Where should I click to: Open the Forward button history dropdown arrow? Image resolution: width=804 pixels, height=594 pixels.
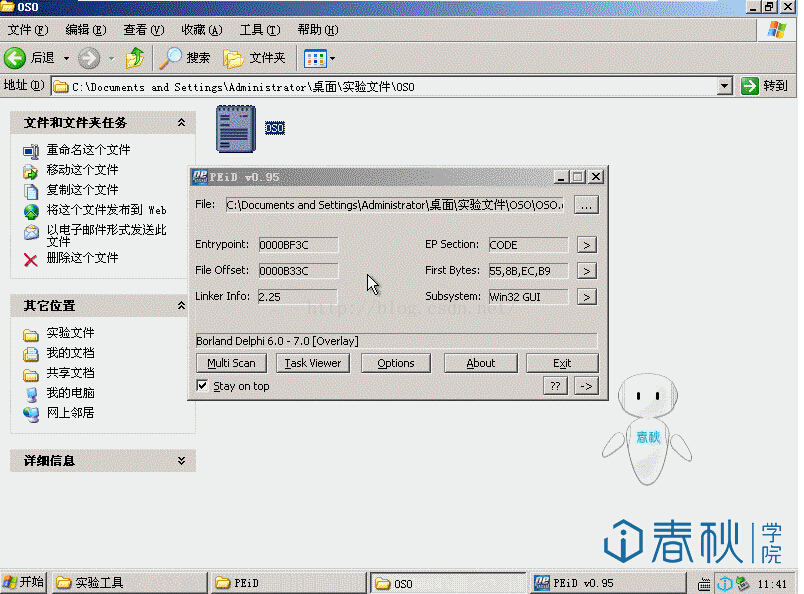(111, 58)
